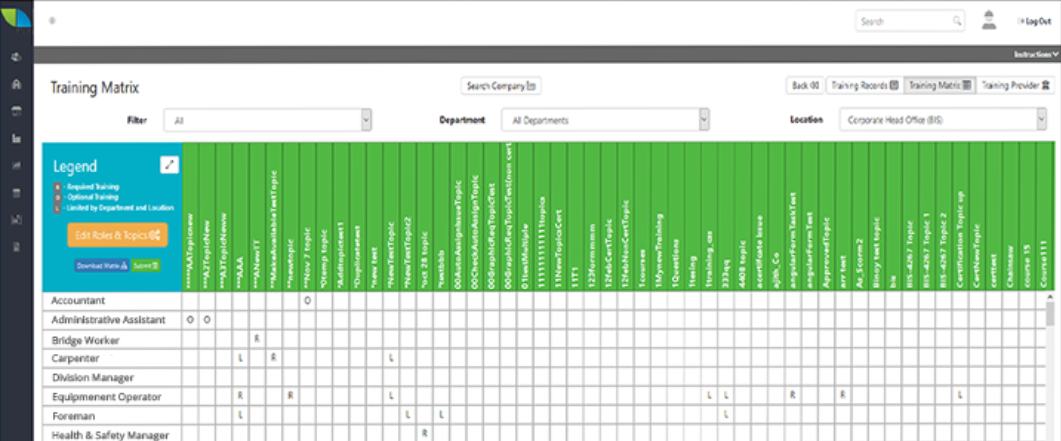1061x441 pixels.
Task: Click the Certification Topic up column header
Action: coord(960,216)
